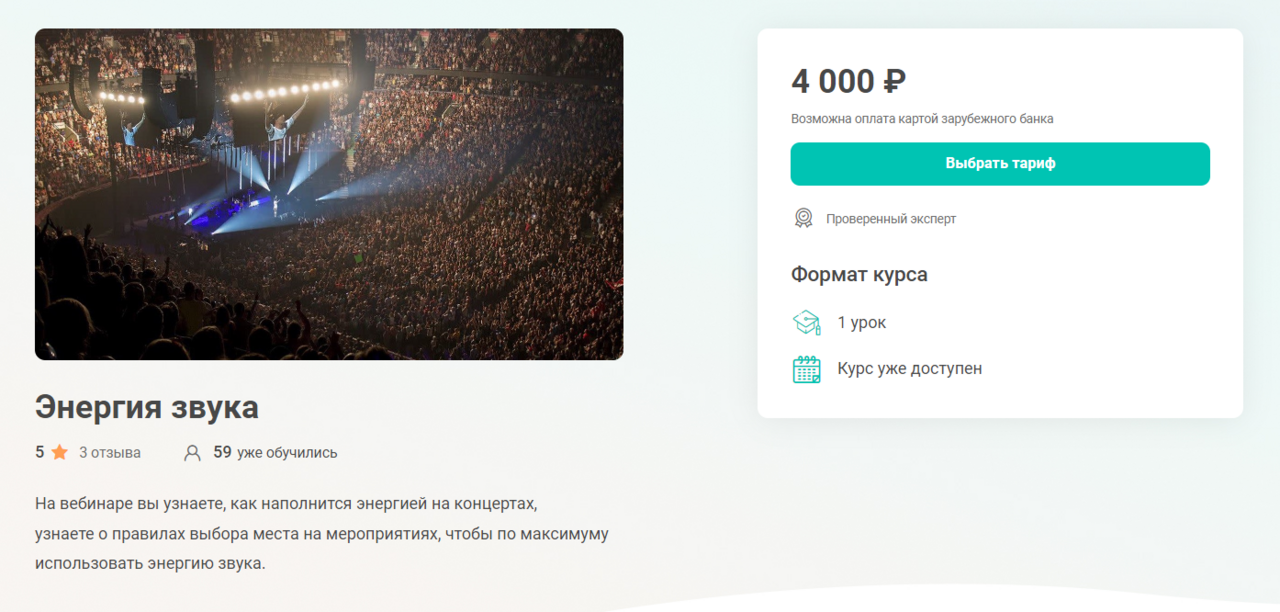Click the webinar description paragraph
This screenshot has height=612, width=1280.
[x=321, y=533]
